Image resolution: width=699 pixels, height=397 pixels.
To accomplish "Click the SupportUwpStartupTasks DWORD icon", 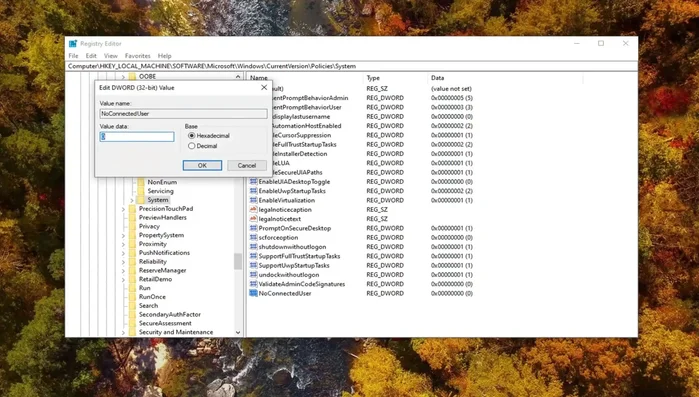I will tap(253, 265).
